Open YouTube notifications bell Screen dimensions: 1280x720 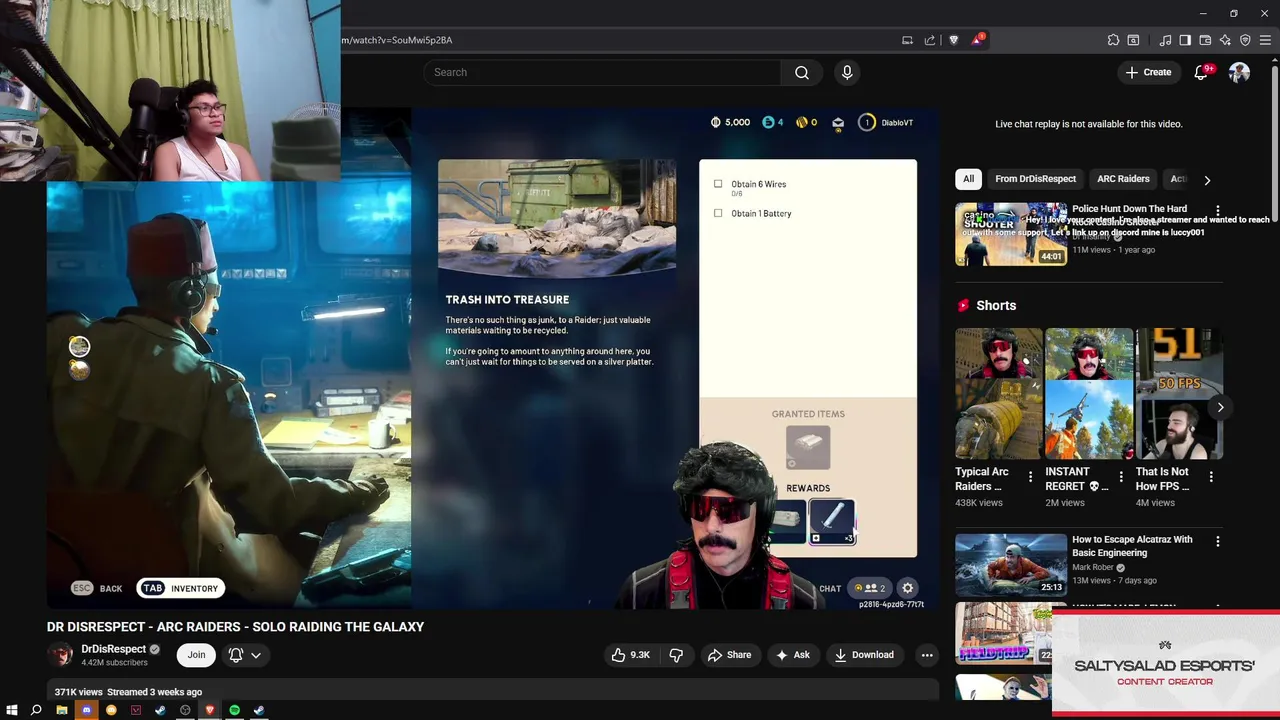(1202, 72)
